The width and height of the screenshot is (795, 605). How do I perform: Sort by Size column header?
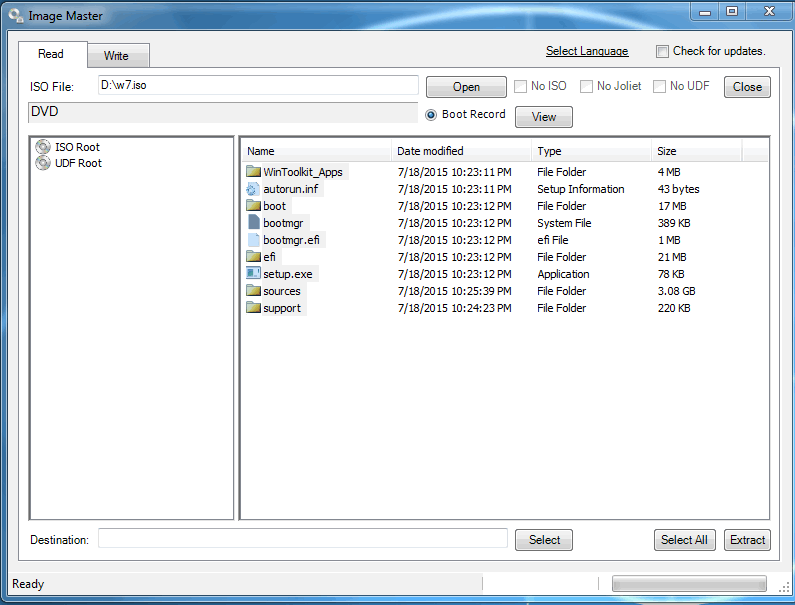[697, 151]
